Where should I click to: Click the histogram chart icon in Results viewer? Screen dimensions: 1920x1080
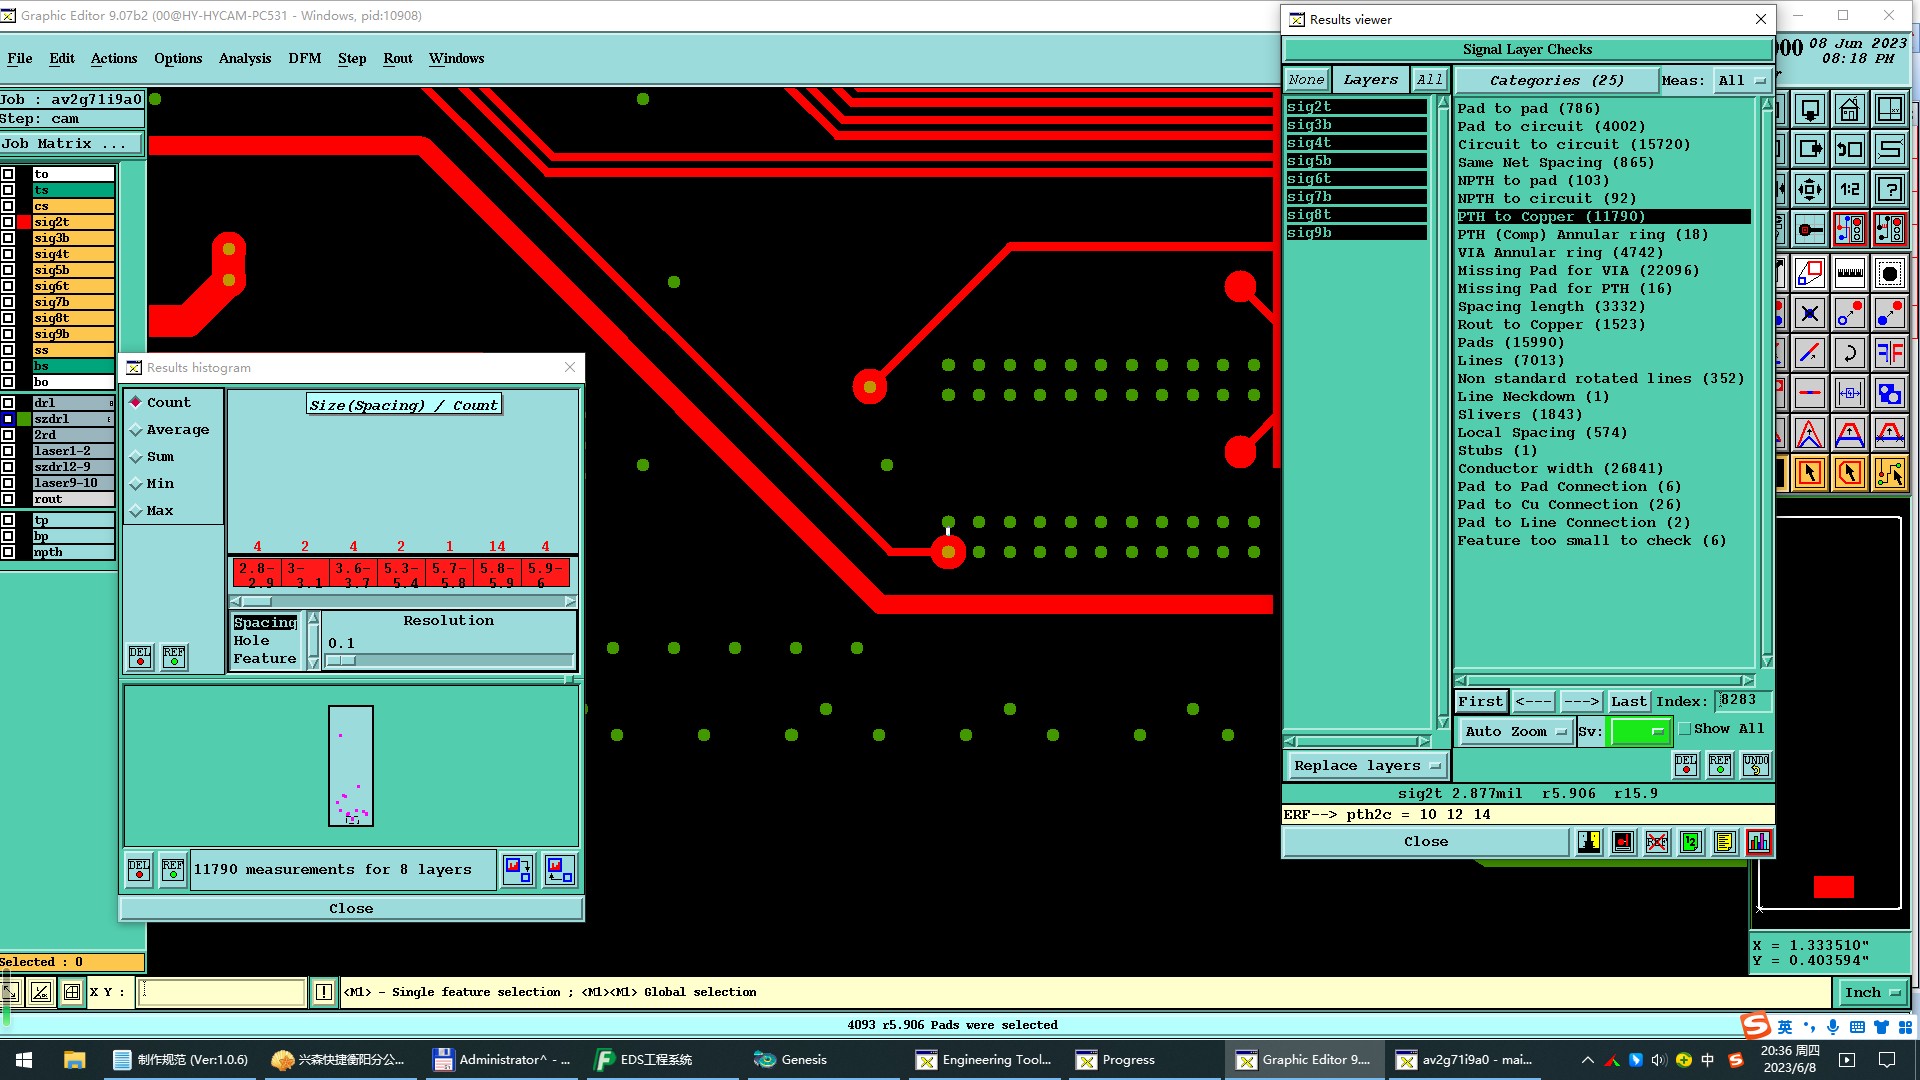pos(1758,842)
